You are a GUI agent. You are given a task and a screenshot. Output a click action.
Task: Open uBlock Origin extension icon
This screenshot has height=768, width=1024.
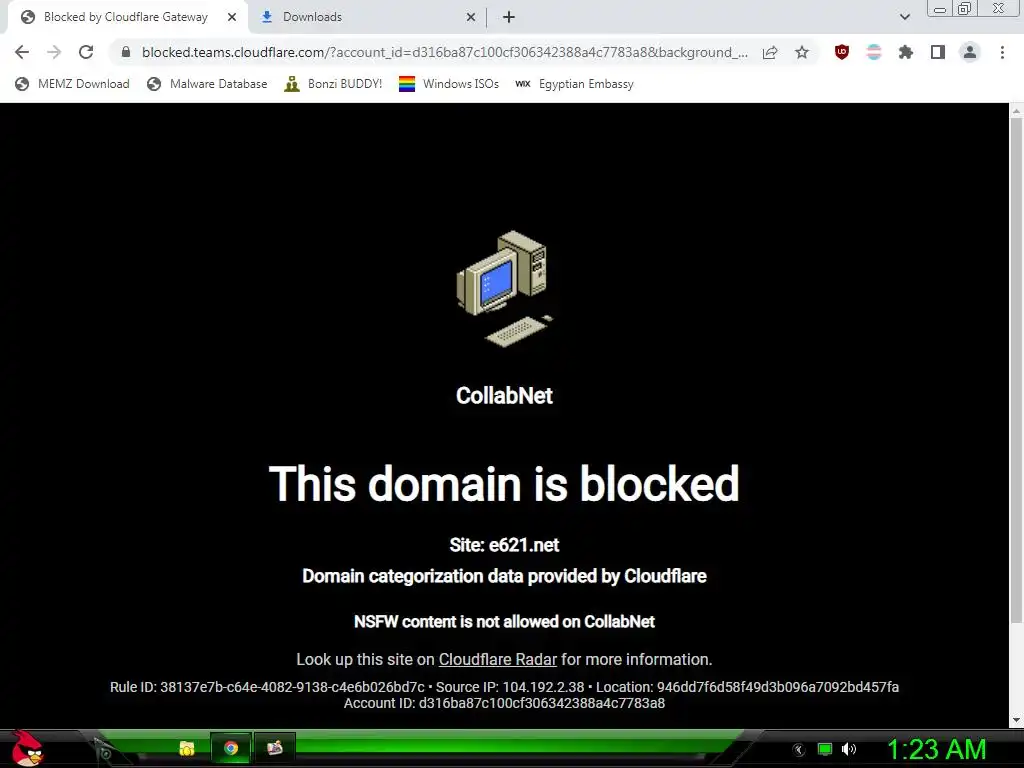pyautogui.click(x=842, y=52)
